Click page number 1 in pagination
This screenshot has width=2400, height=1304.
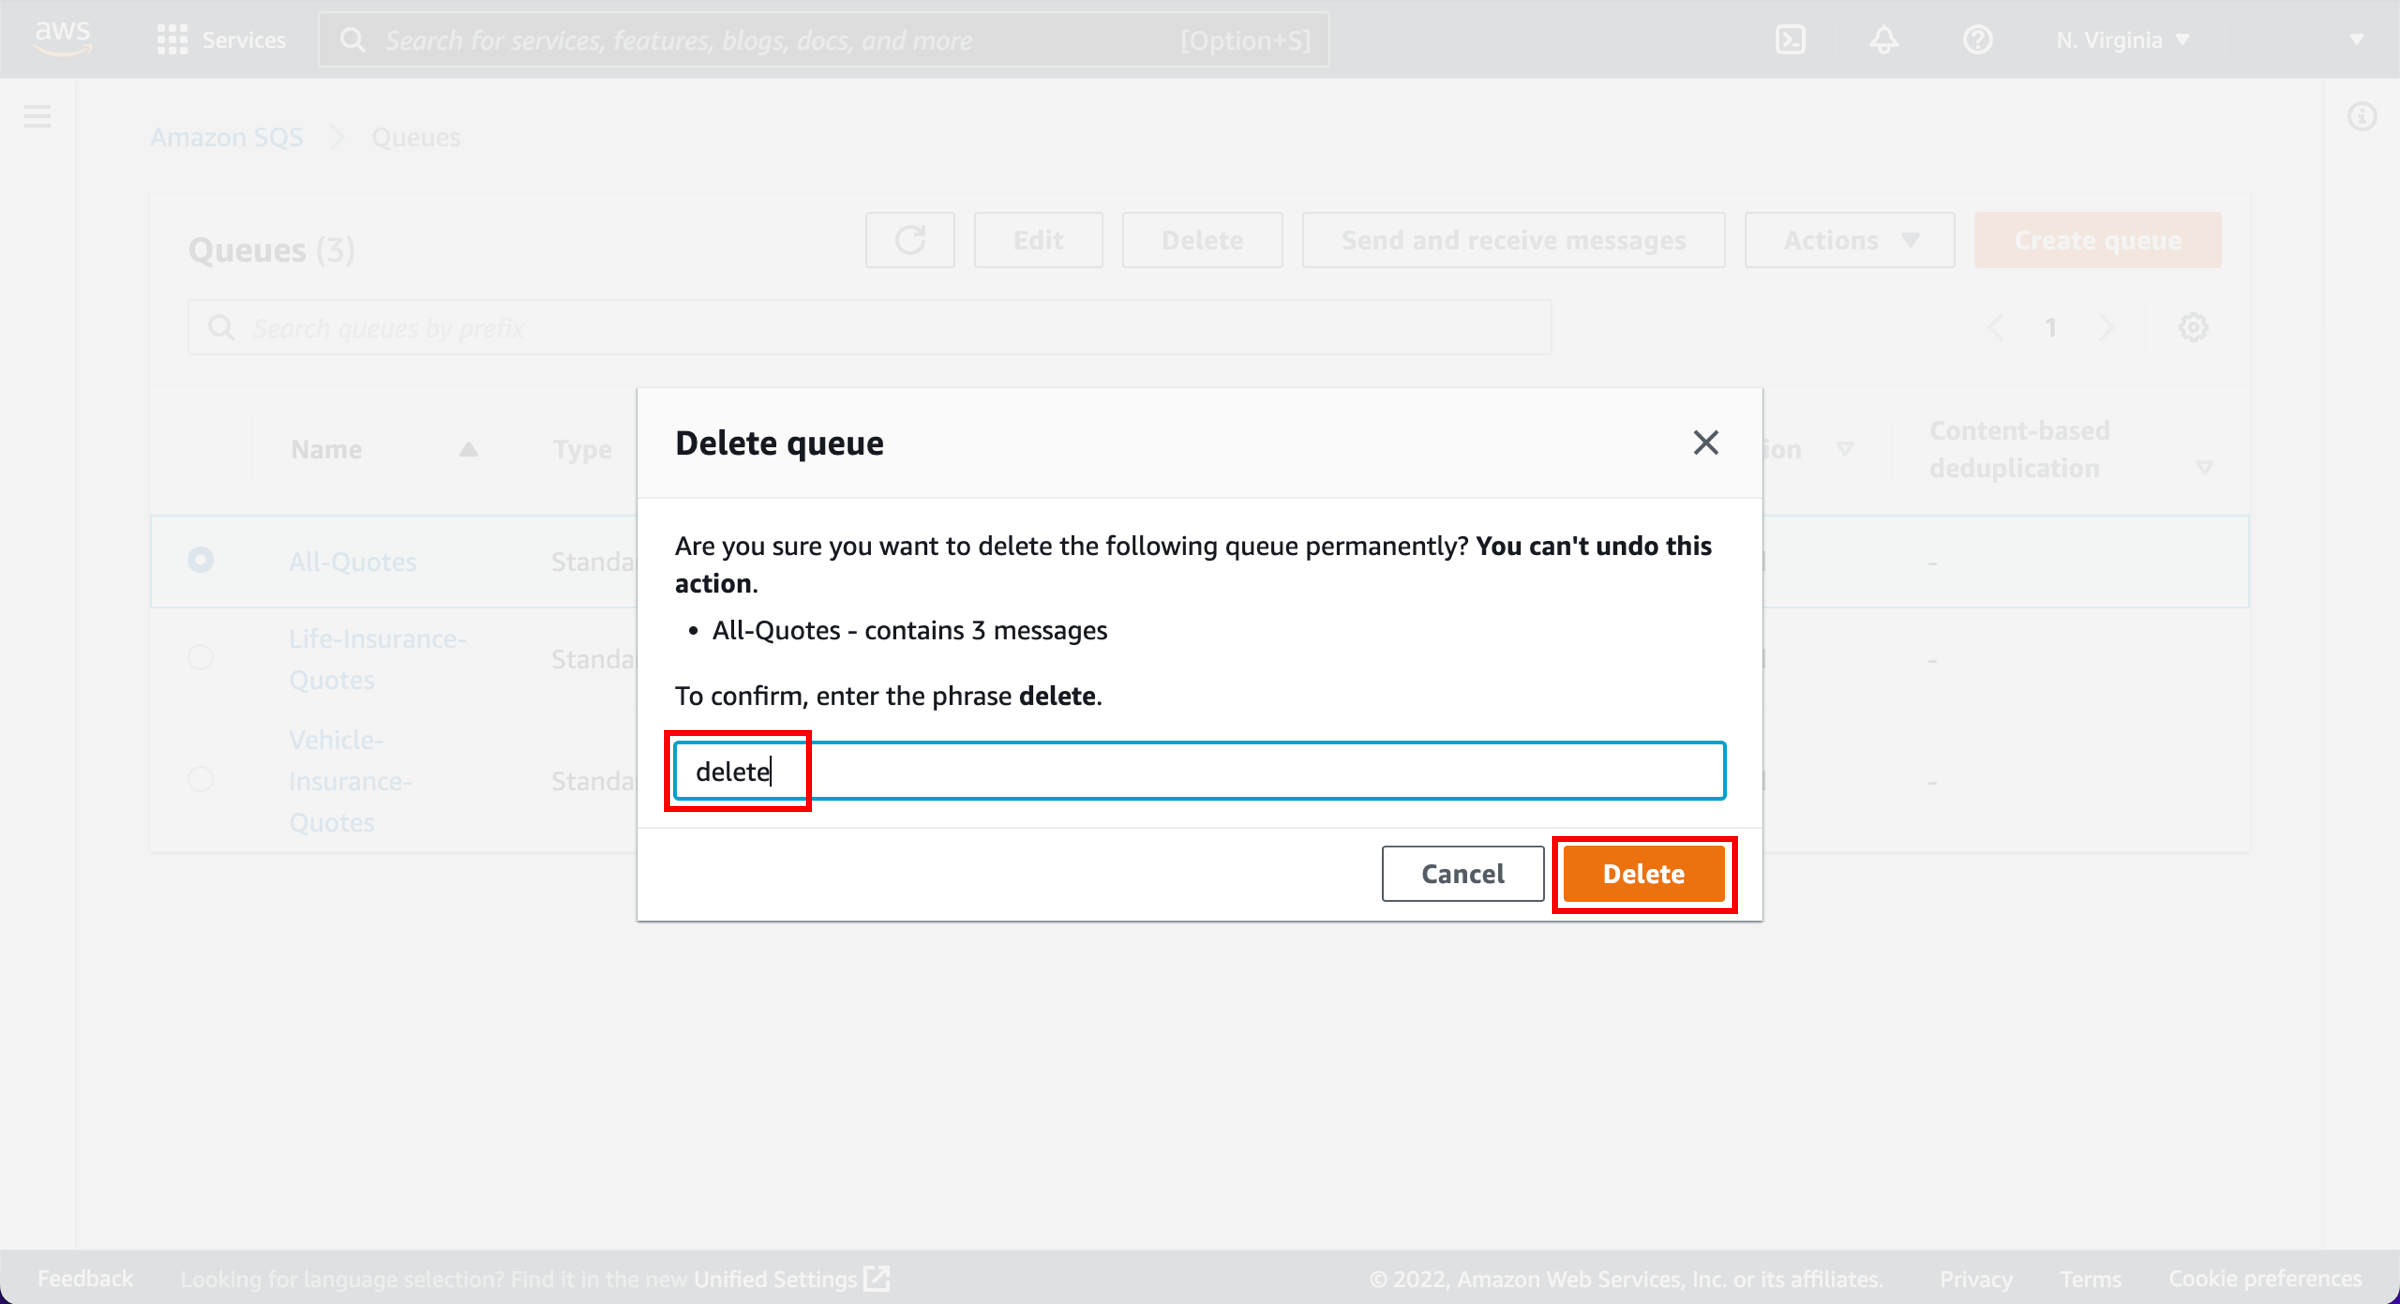point(2050,327)
